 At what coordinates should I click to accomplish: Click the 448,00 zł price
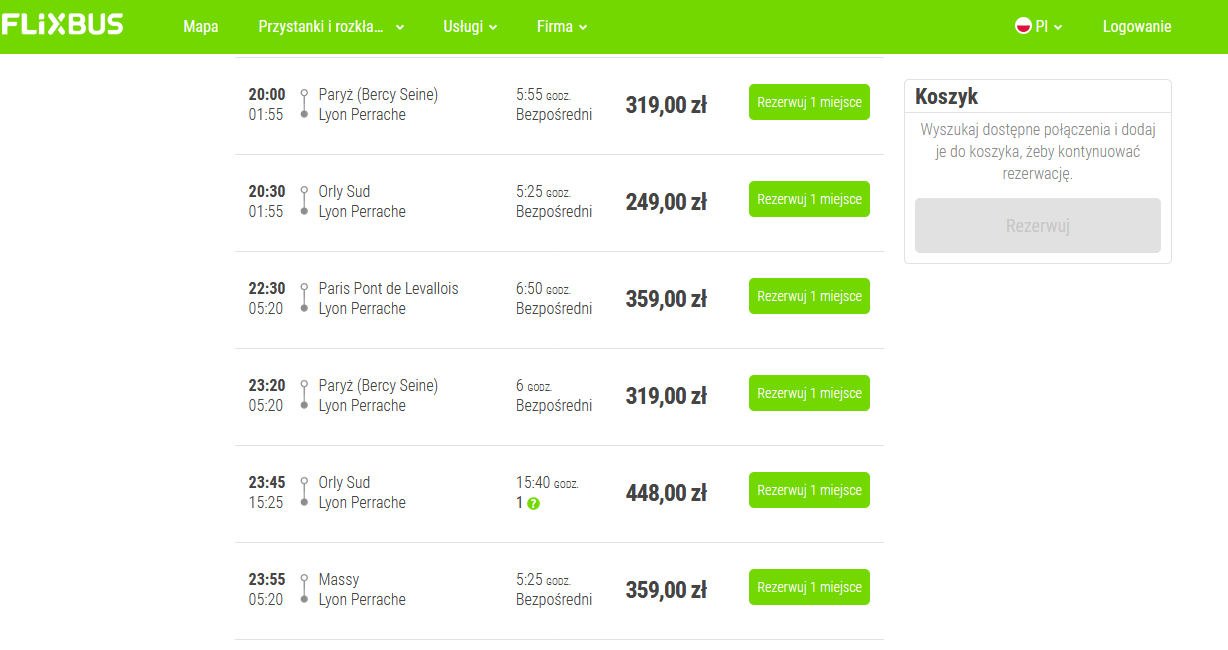666,493
